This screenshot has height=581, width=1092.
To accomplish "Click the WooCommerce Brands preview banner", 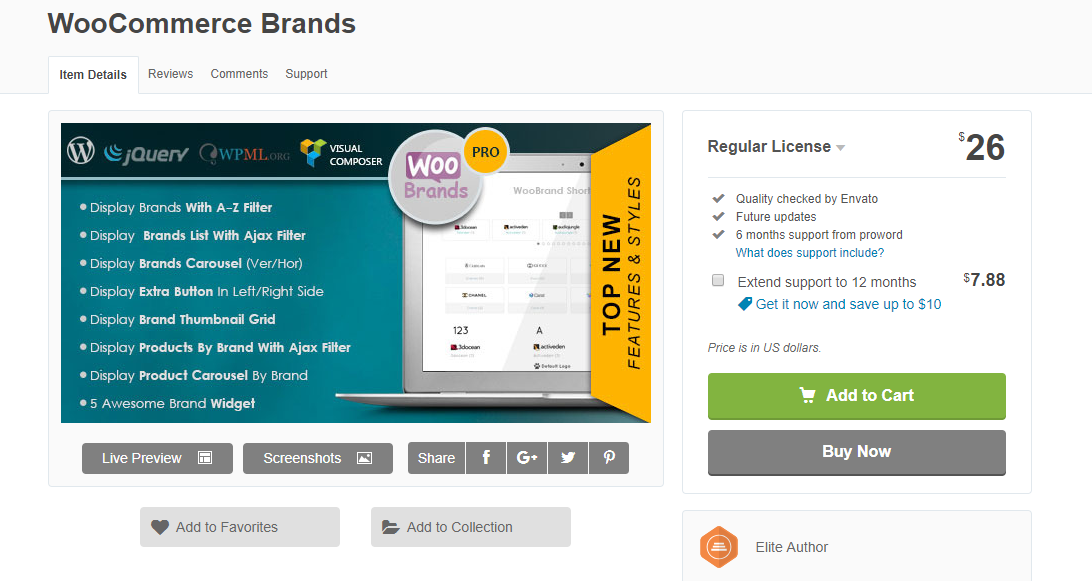I will (356, 273).
